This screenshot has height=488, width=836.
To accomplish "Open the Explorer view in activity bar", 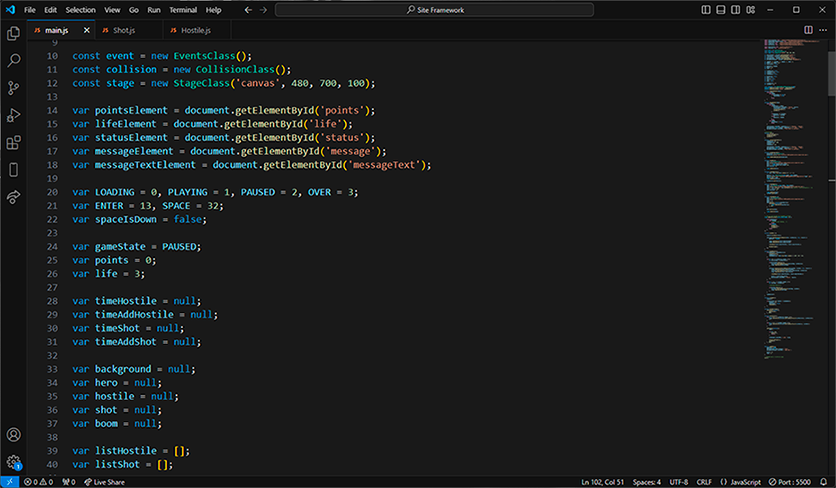I will (x=14, y=33).
